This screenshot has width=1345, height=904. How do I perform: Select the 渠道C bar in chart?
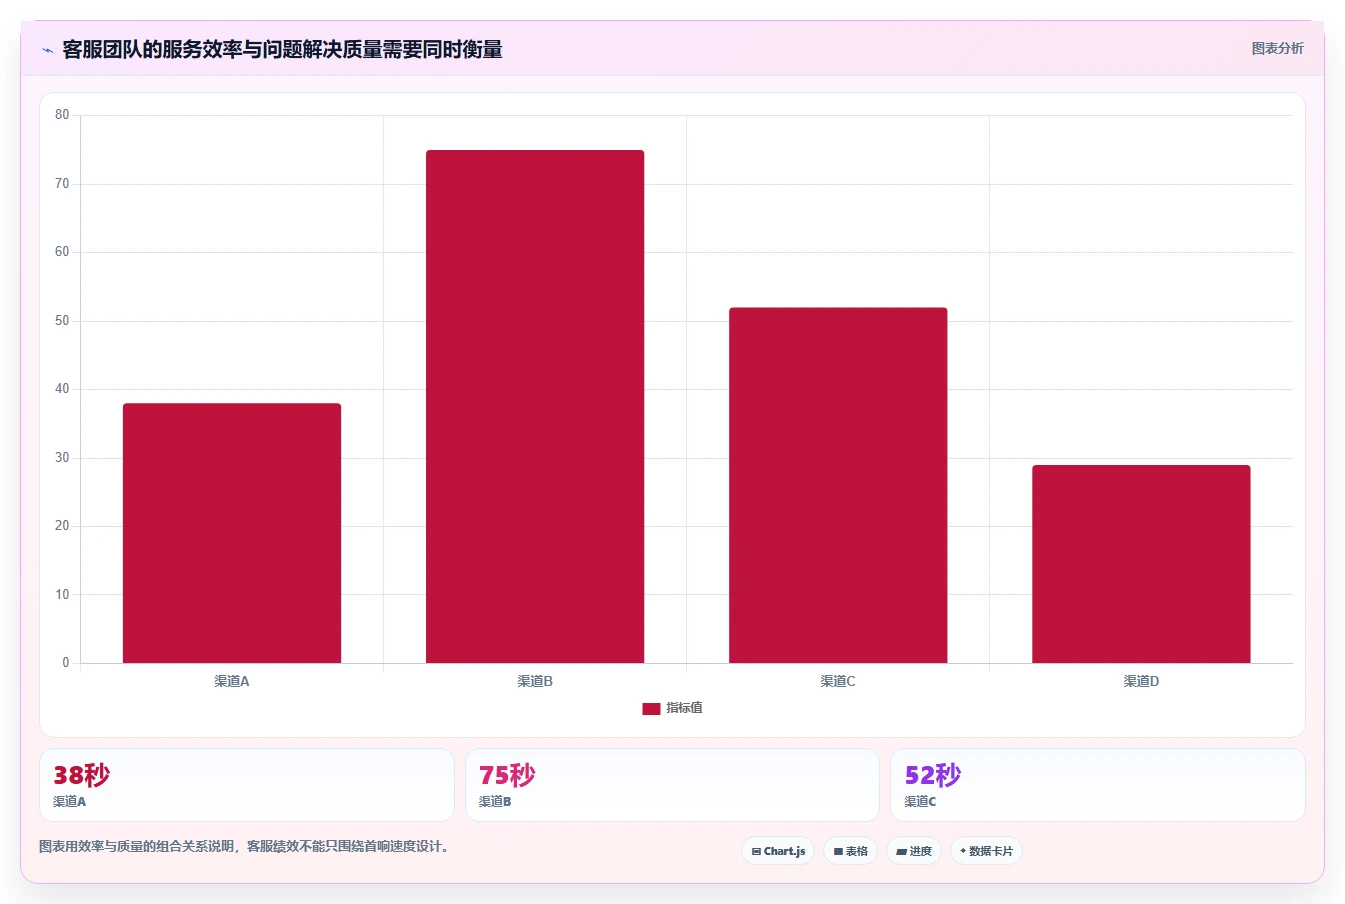(x=838, y=485)
